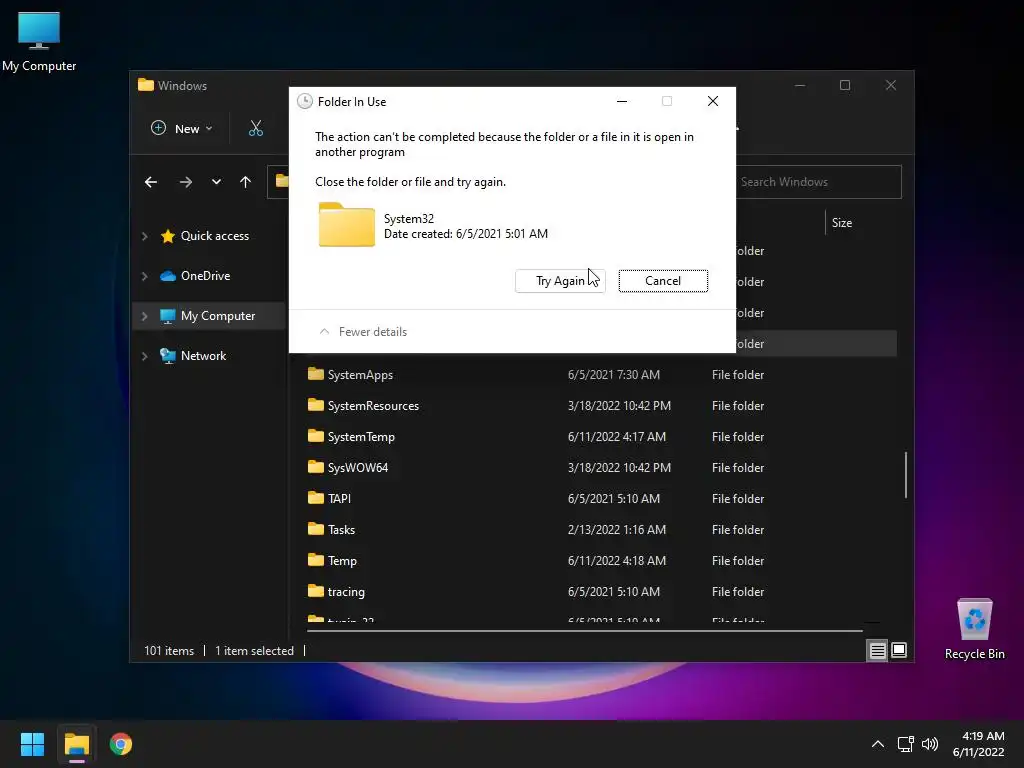Click the horizontal scrollbar in file list

584,631
